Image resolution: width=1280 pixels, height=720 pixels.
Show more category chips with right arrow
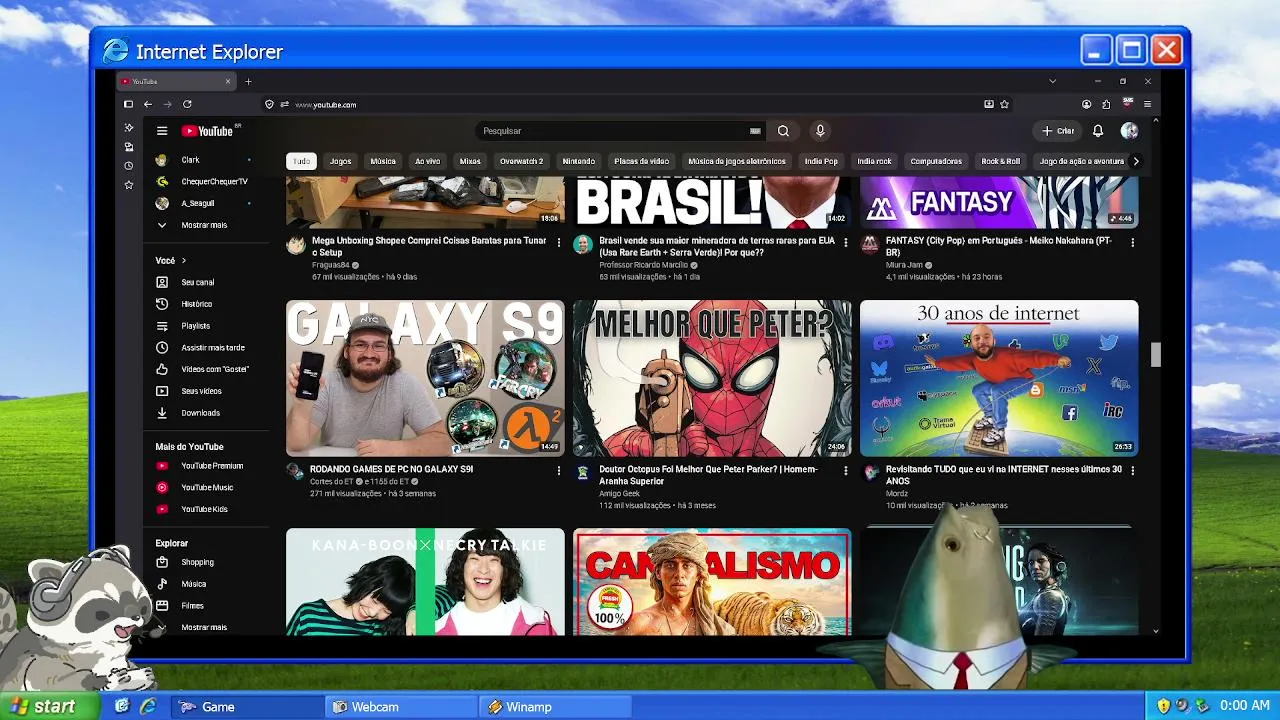point(1135,161)
